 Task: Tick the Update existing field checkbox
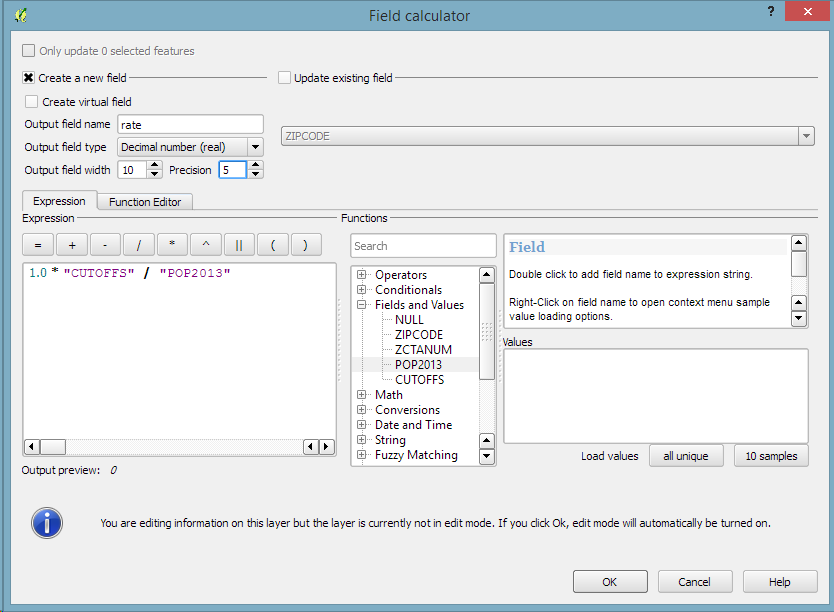click(x=285, y=78)
